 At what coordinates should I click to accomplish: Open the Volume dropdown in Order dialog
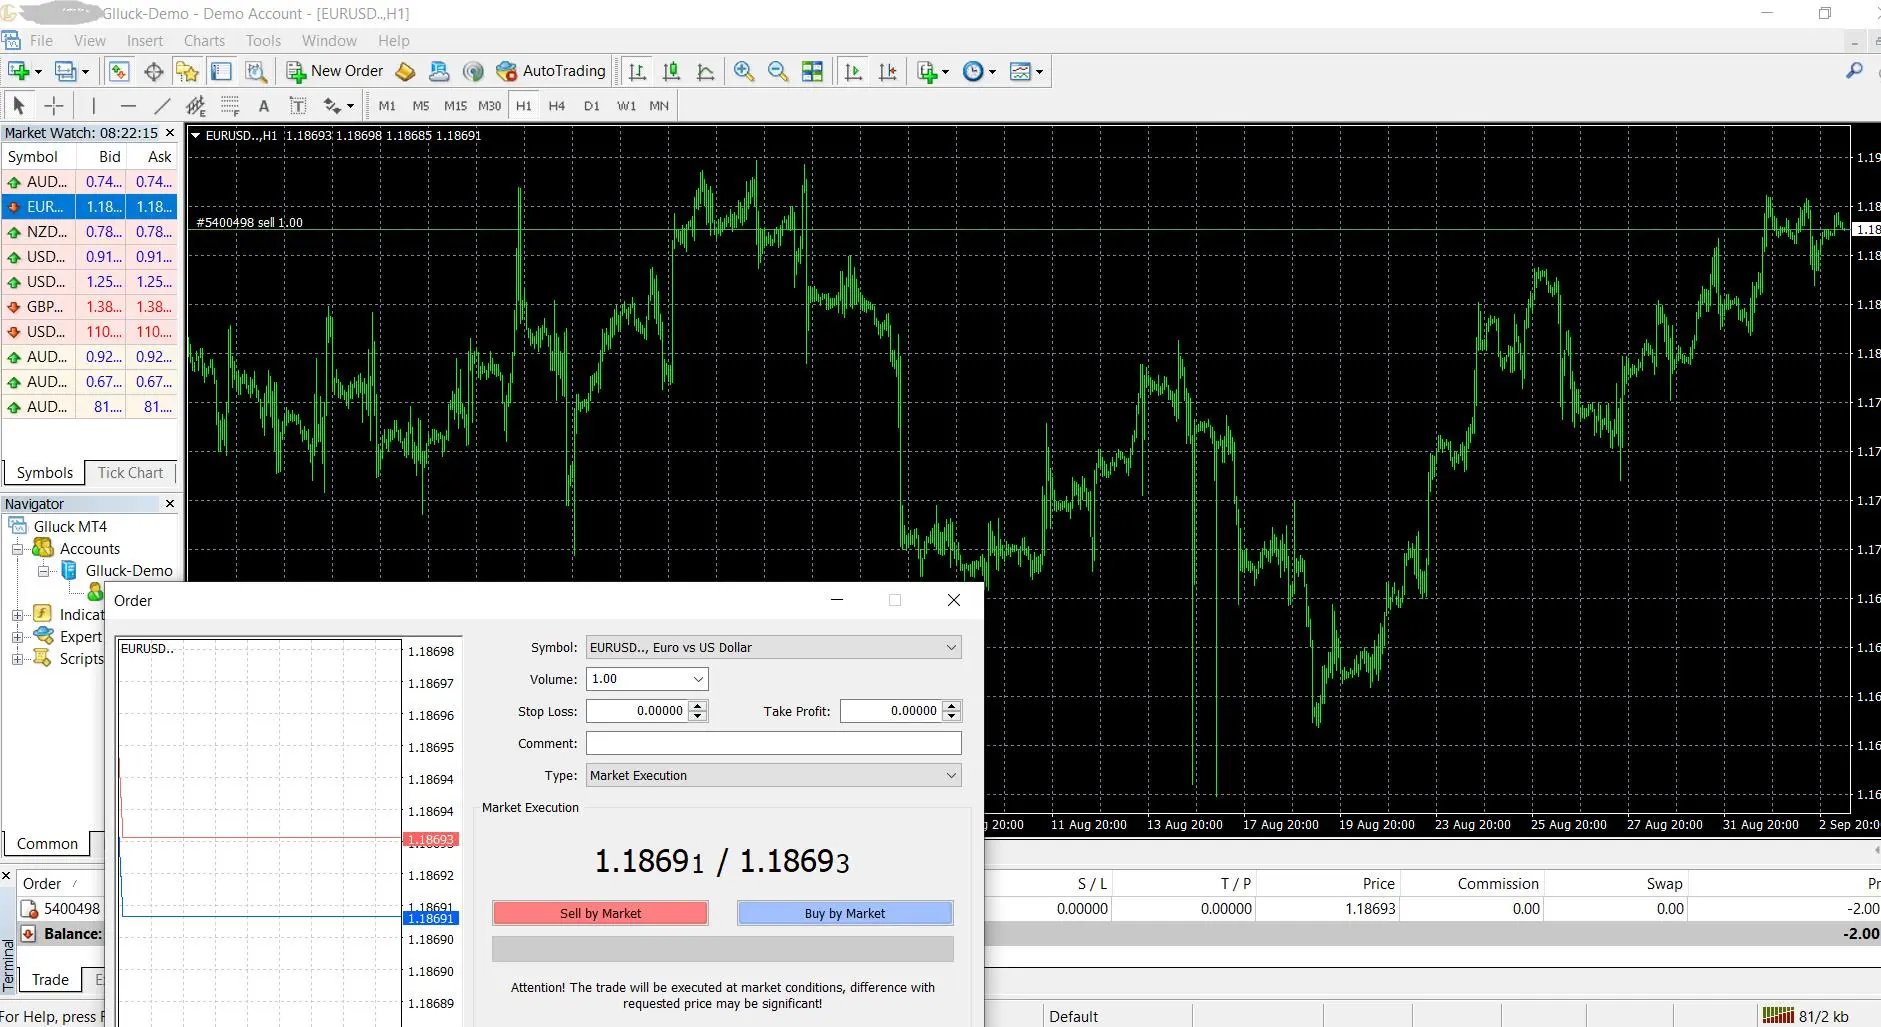[647, 679]
